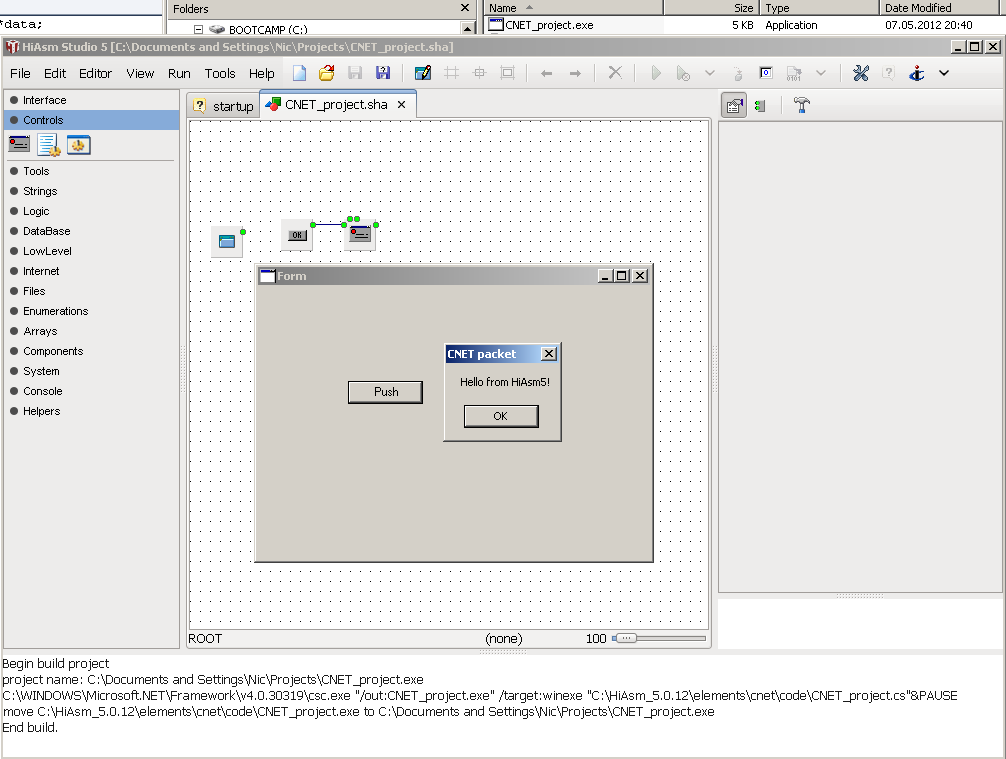Toggle the points view in right panel
The image size is (1006, 759).
[760, 105]
